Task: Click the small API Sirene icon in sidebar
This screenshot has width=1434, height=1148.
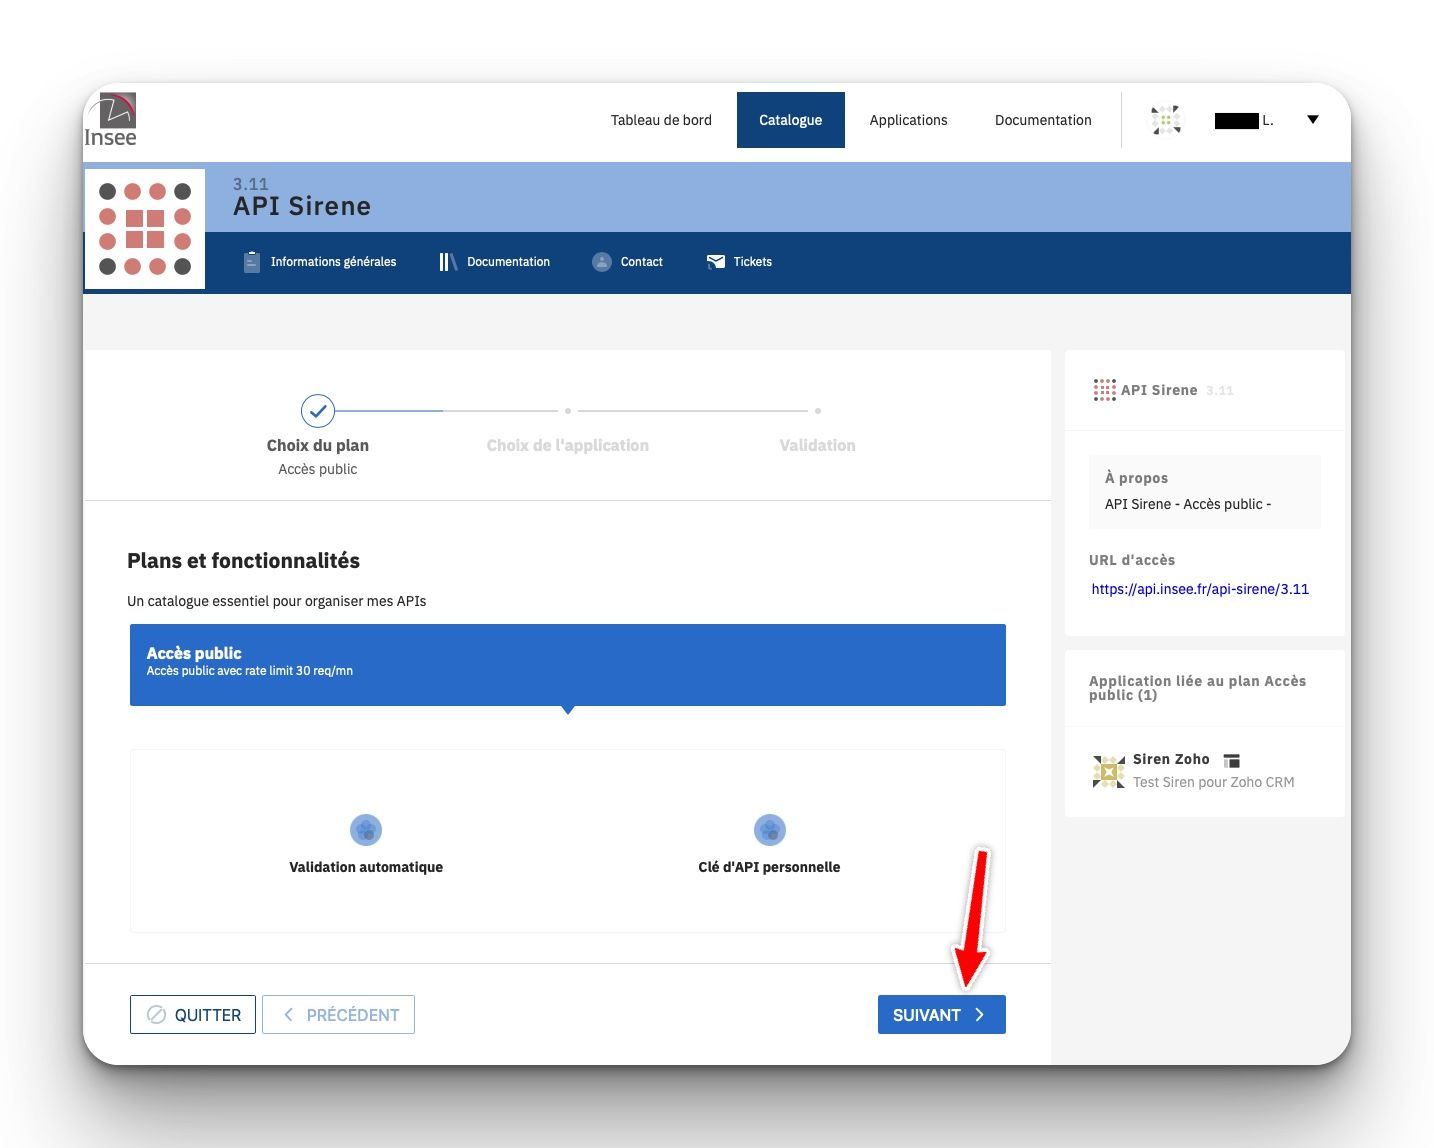Action: [1104, 390]
